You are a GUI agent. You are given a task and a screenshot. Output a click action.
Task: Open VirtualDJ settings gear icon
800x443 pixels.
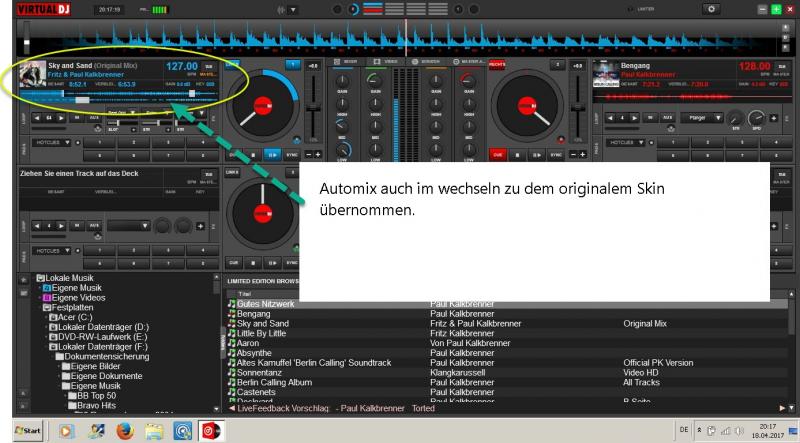[711, 9]
